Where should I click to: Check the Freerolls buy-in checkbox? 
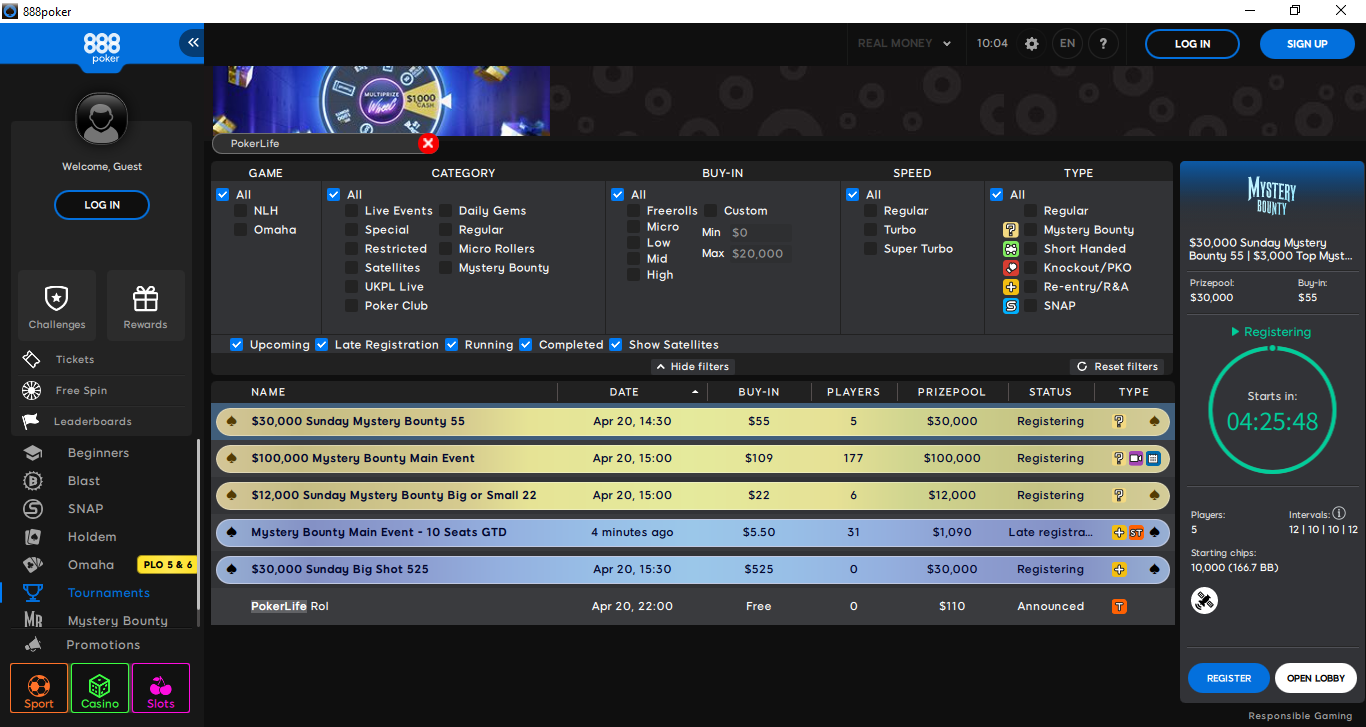[634, 211]
